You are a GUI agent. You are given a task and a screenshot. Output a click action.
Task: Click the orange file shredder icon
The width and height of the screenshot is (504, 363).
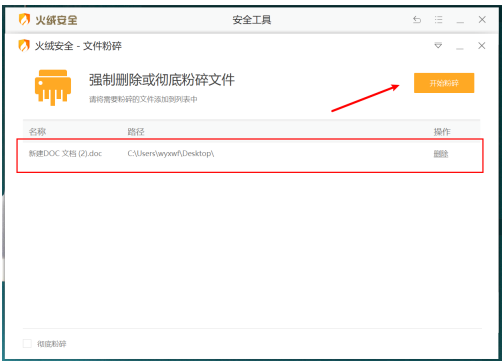click(53, 87)
